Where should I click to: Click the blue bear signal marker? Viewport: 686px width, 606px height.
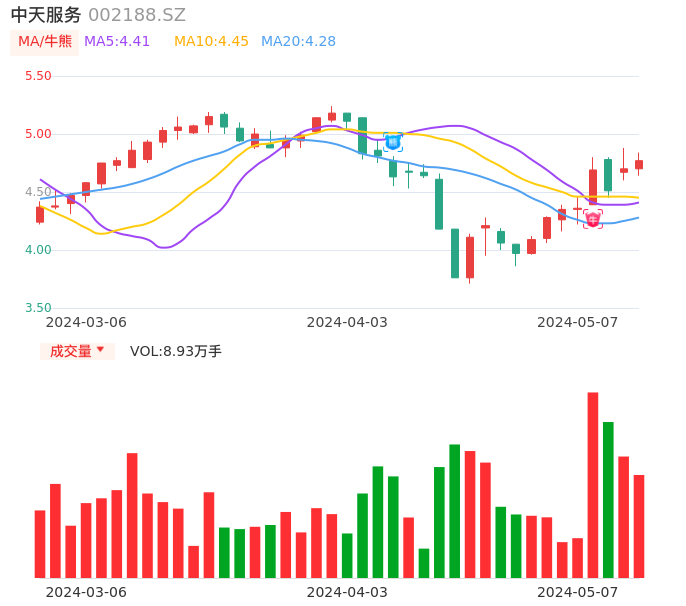coord(393,142)
